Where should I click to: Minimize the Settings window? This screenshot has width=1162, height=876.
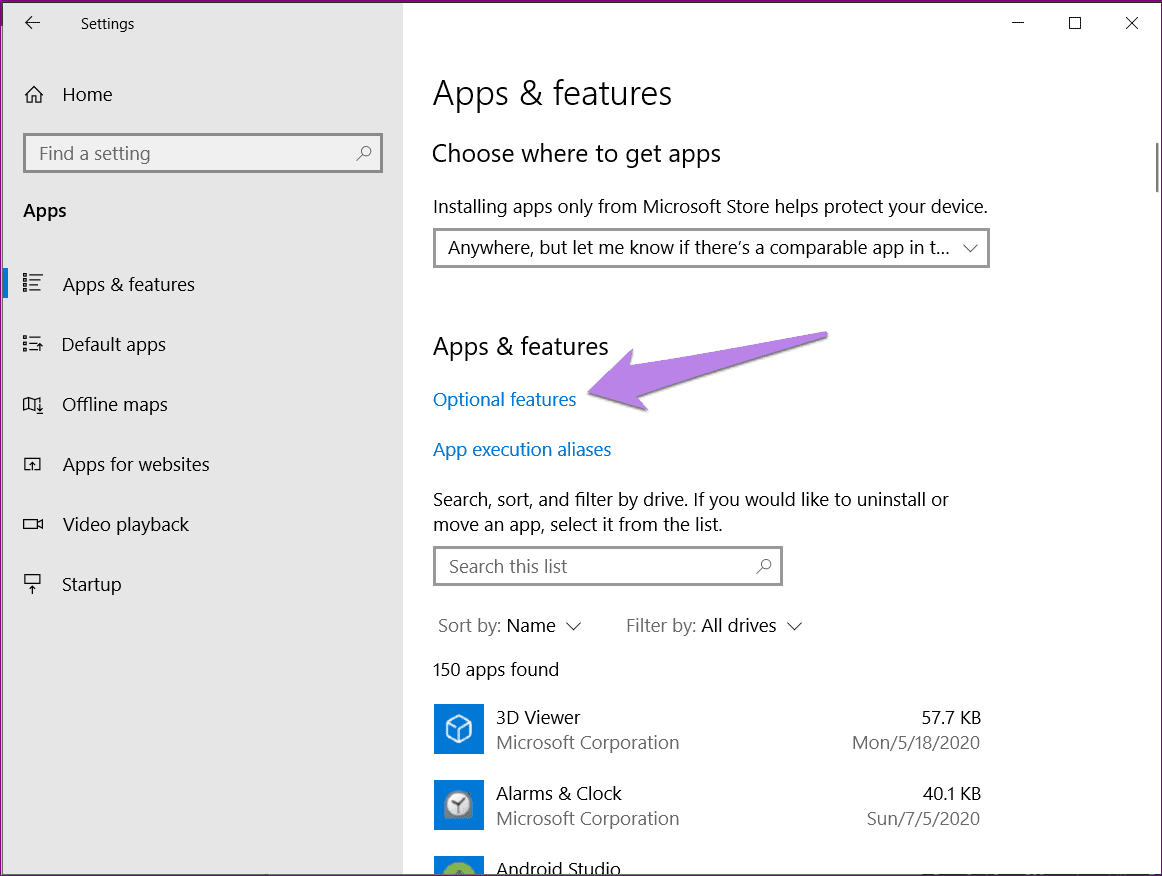click(x=1018, y=23)
